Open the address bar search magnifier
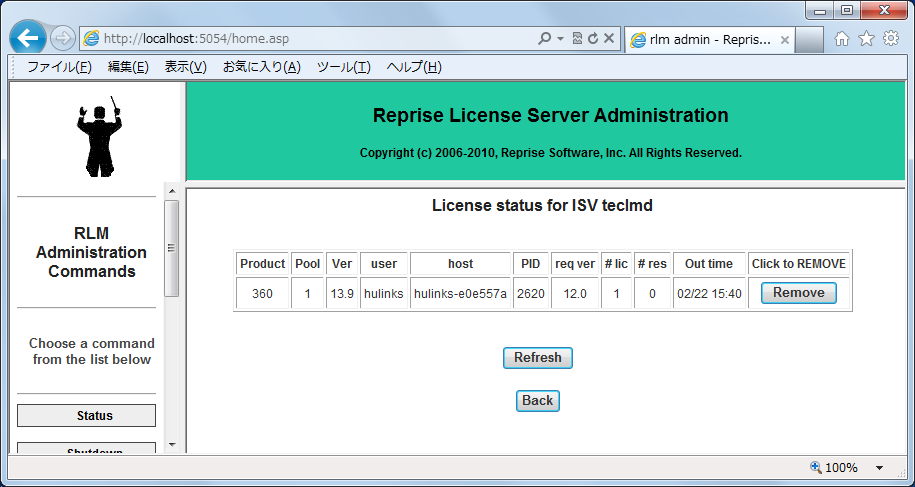The image size is (915, 487). coord(544,38)
